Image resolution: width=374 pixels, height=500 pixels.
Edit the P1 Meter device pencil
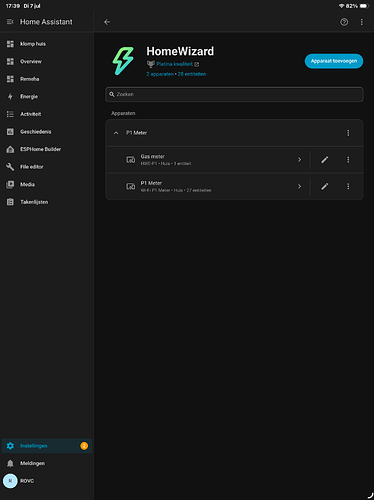pos(325,186)
